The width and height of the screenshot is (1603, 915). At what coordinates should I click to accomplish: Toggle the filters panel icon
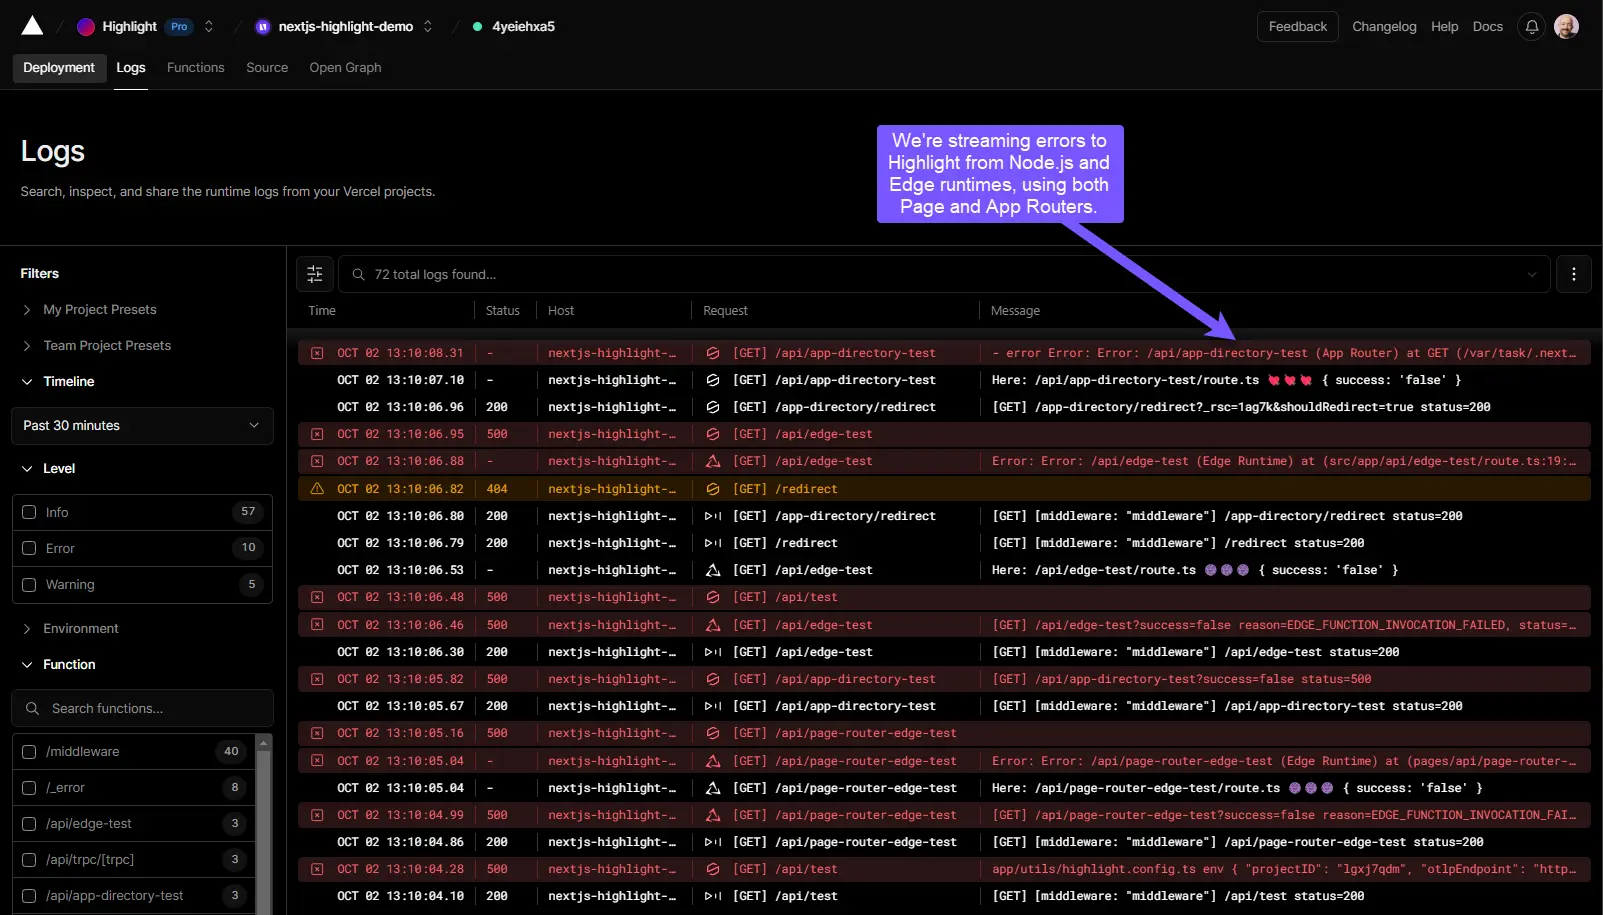(x=315, y=274)
